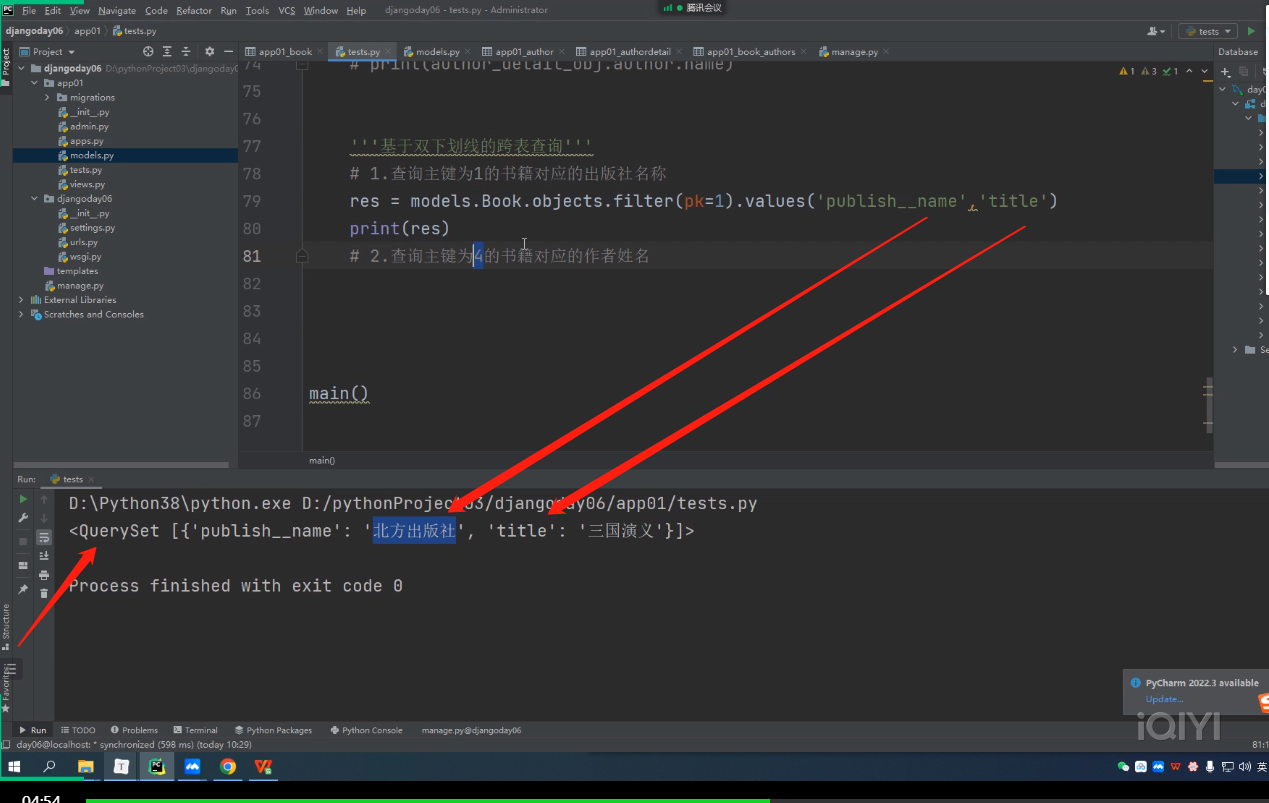Image resolution: width=1269 pixels, height=803 pixels.
Task: Clear console output with trash icon
Action: point(44,593)
